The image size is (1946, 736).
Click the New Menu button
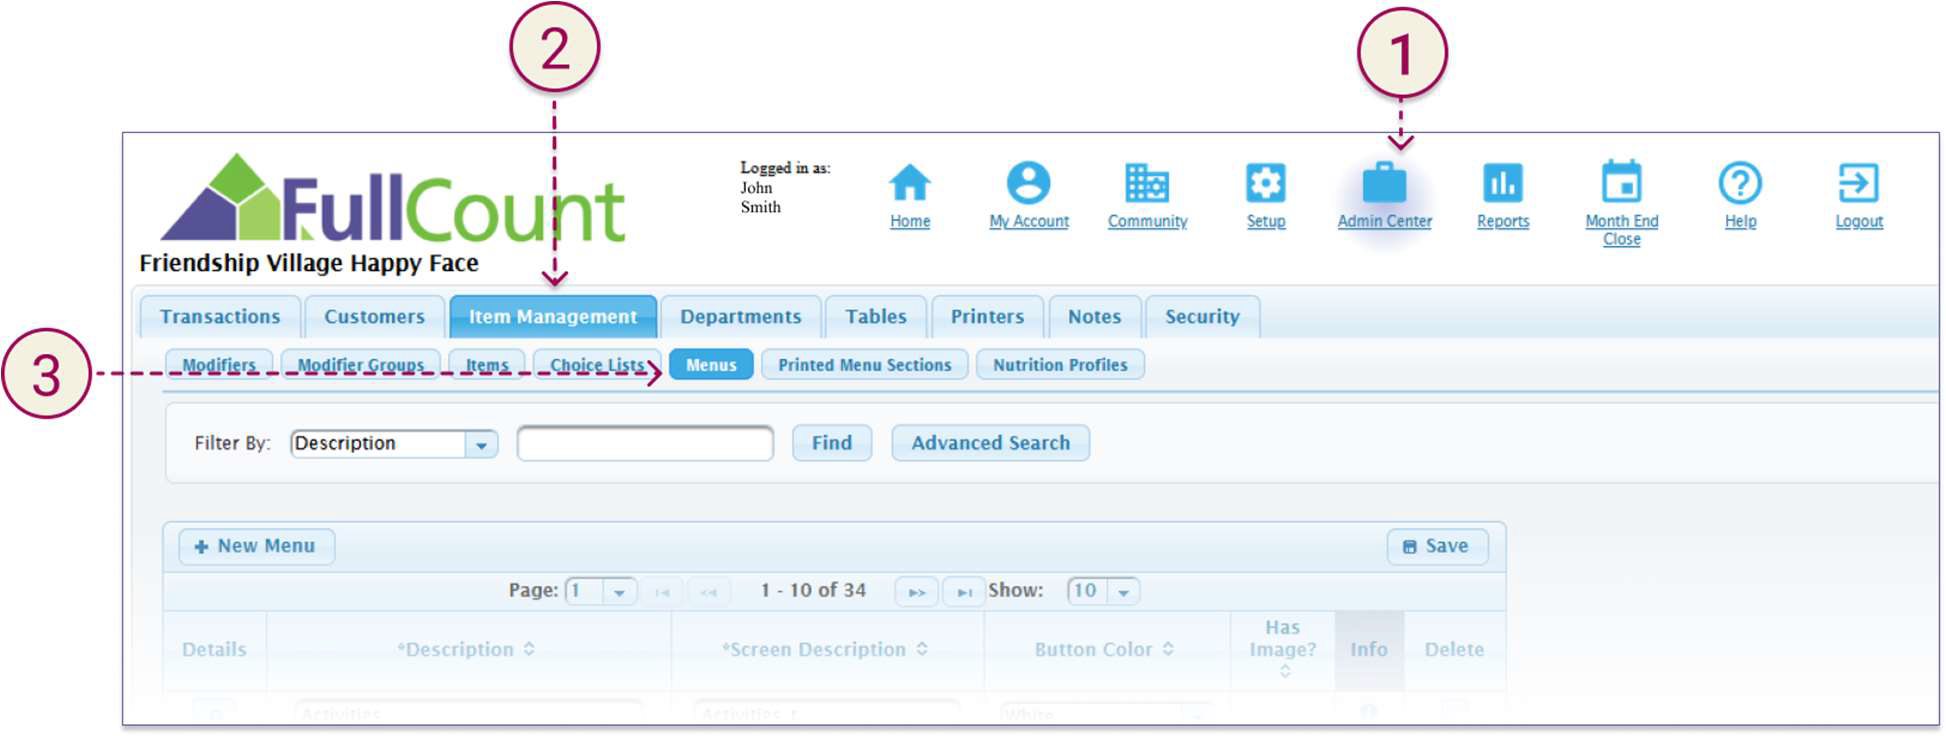(x=256, y=546)
